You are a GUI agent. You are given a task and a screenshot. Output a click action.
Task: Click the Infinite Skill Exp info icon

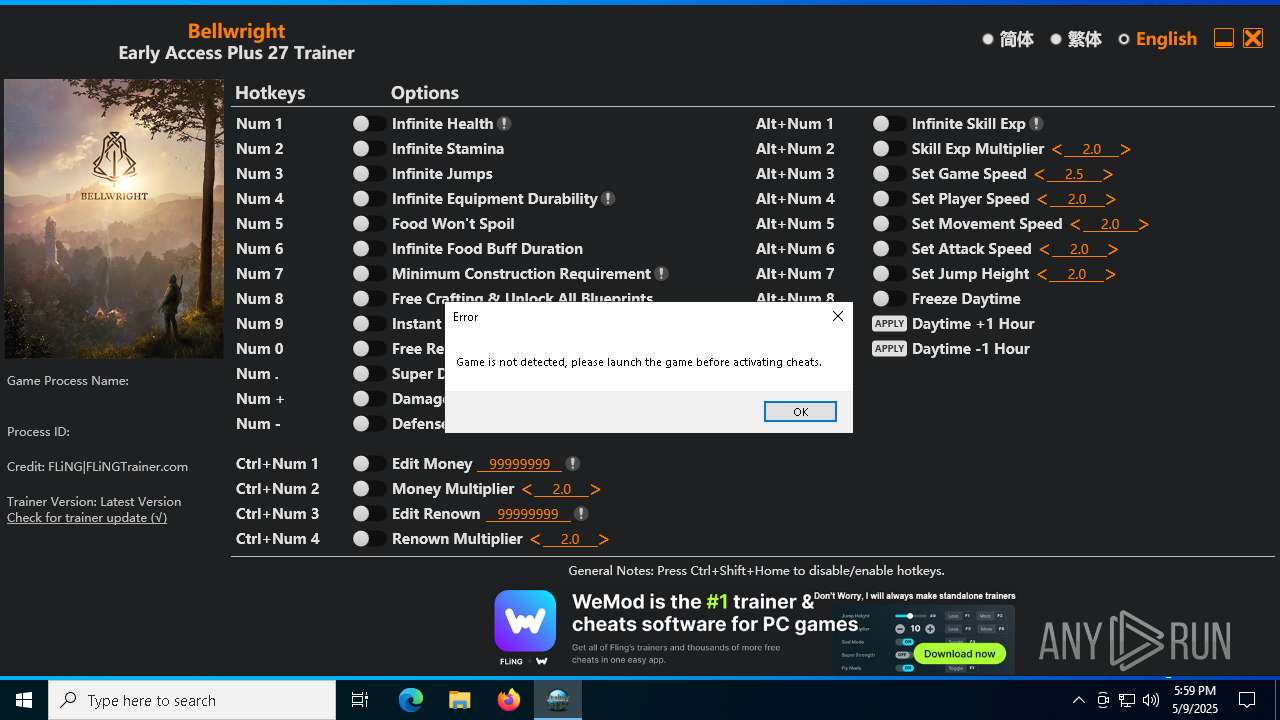click(1036, 124)
